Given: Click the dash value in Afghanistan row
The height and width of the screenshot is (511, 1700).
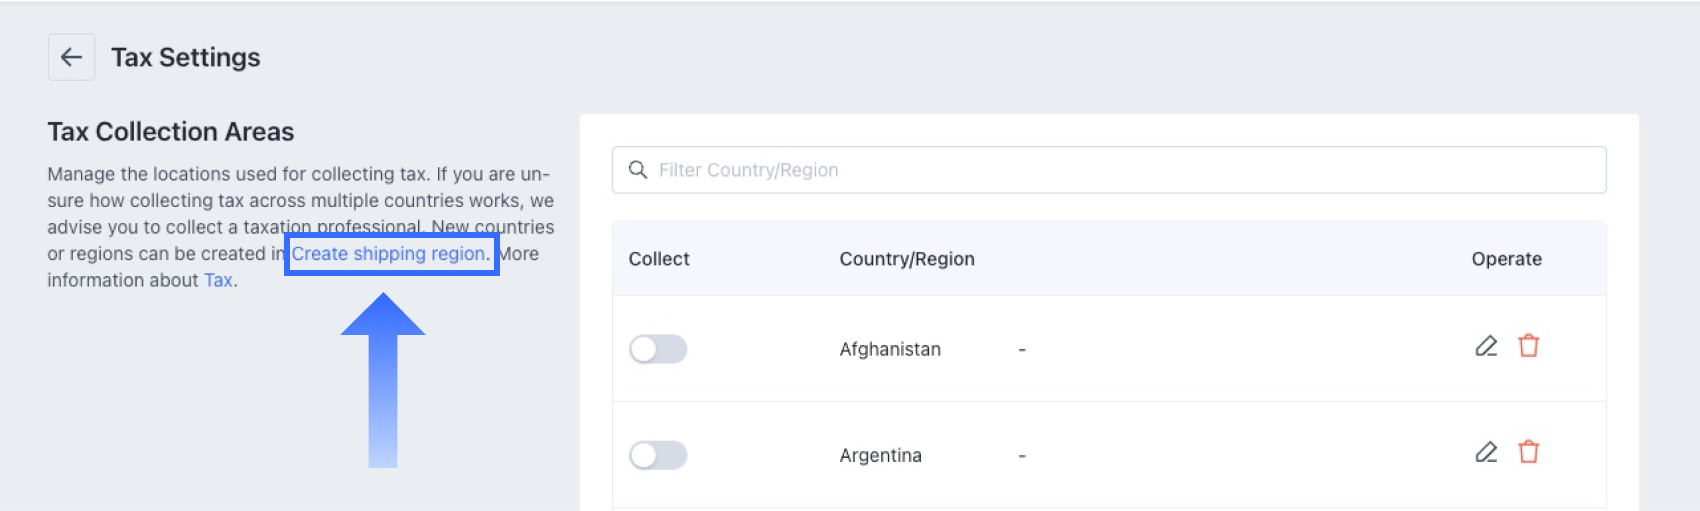Looking at the screenshot, I should pos(1022,350).
